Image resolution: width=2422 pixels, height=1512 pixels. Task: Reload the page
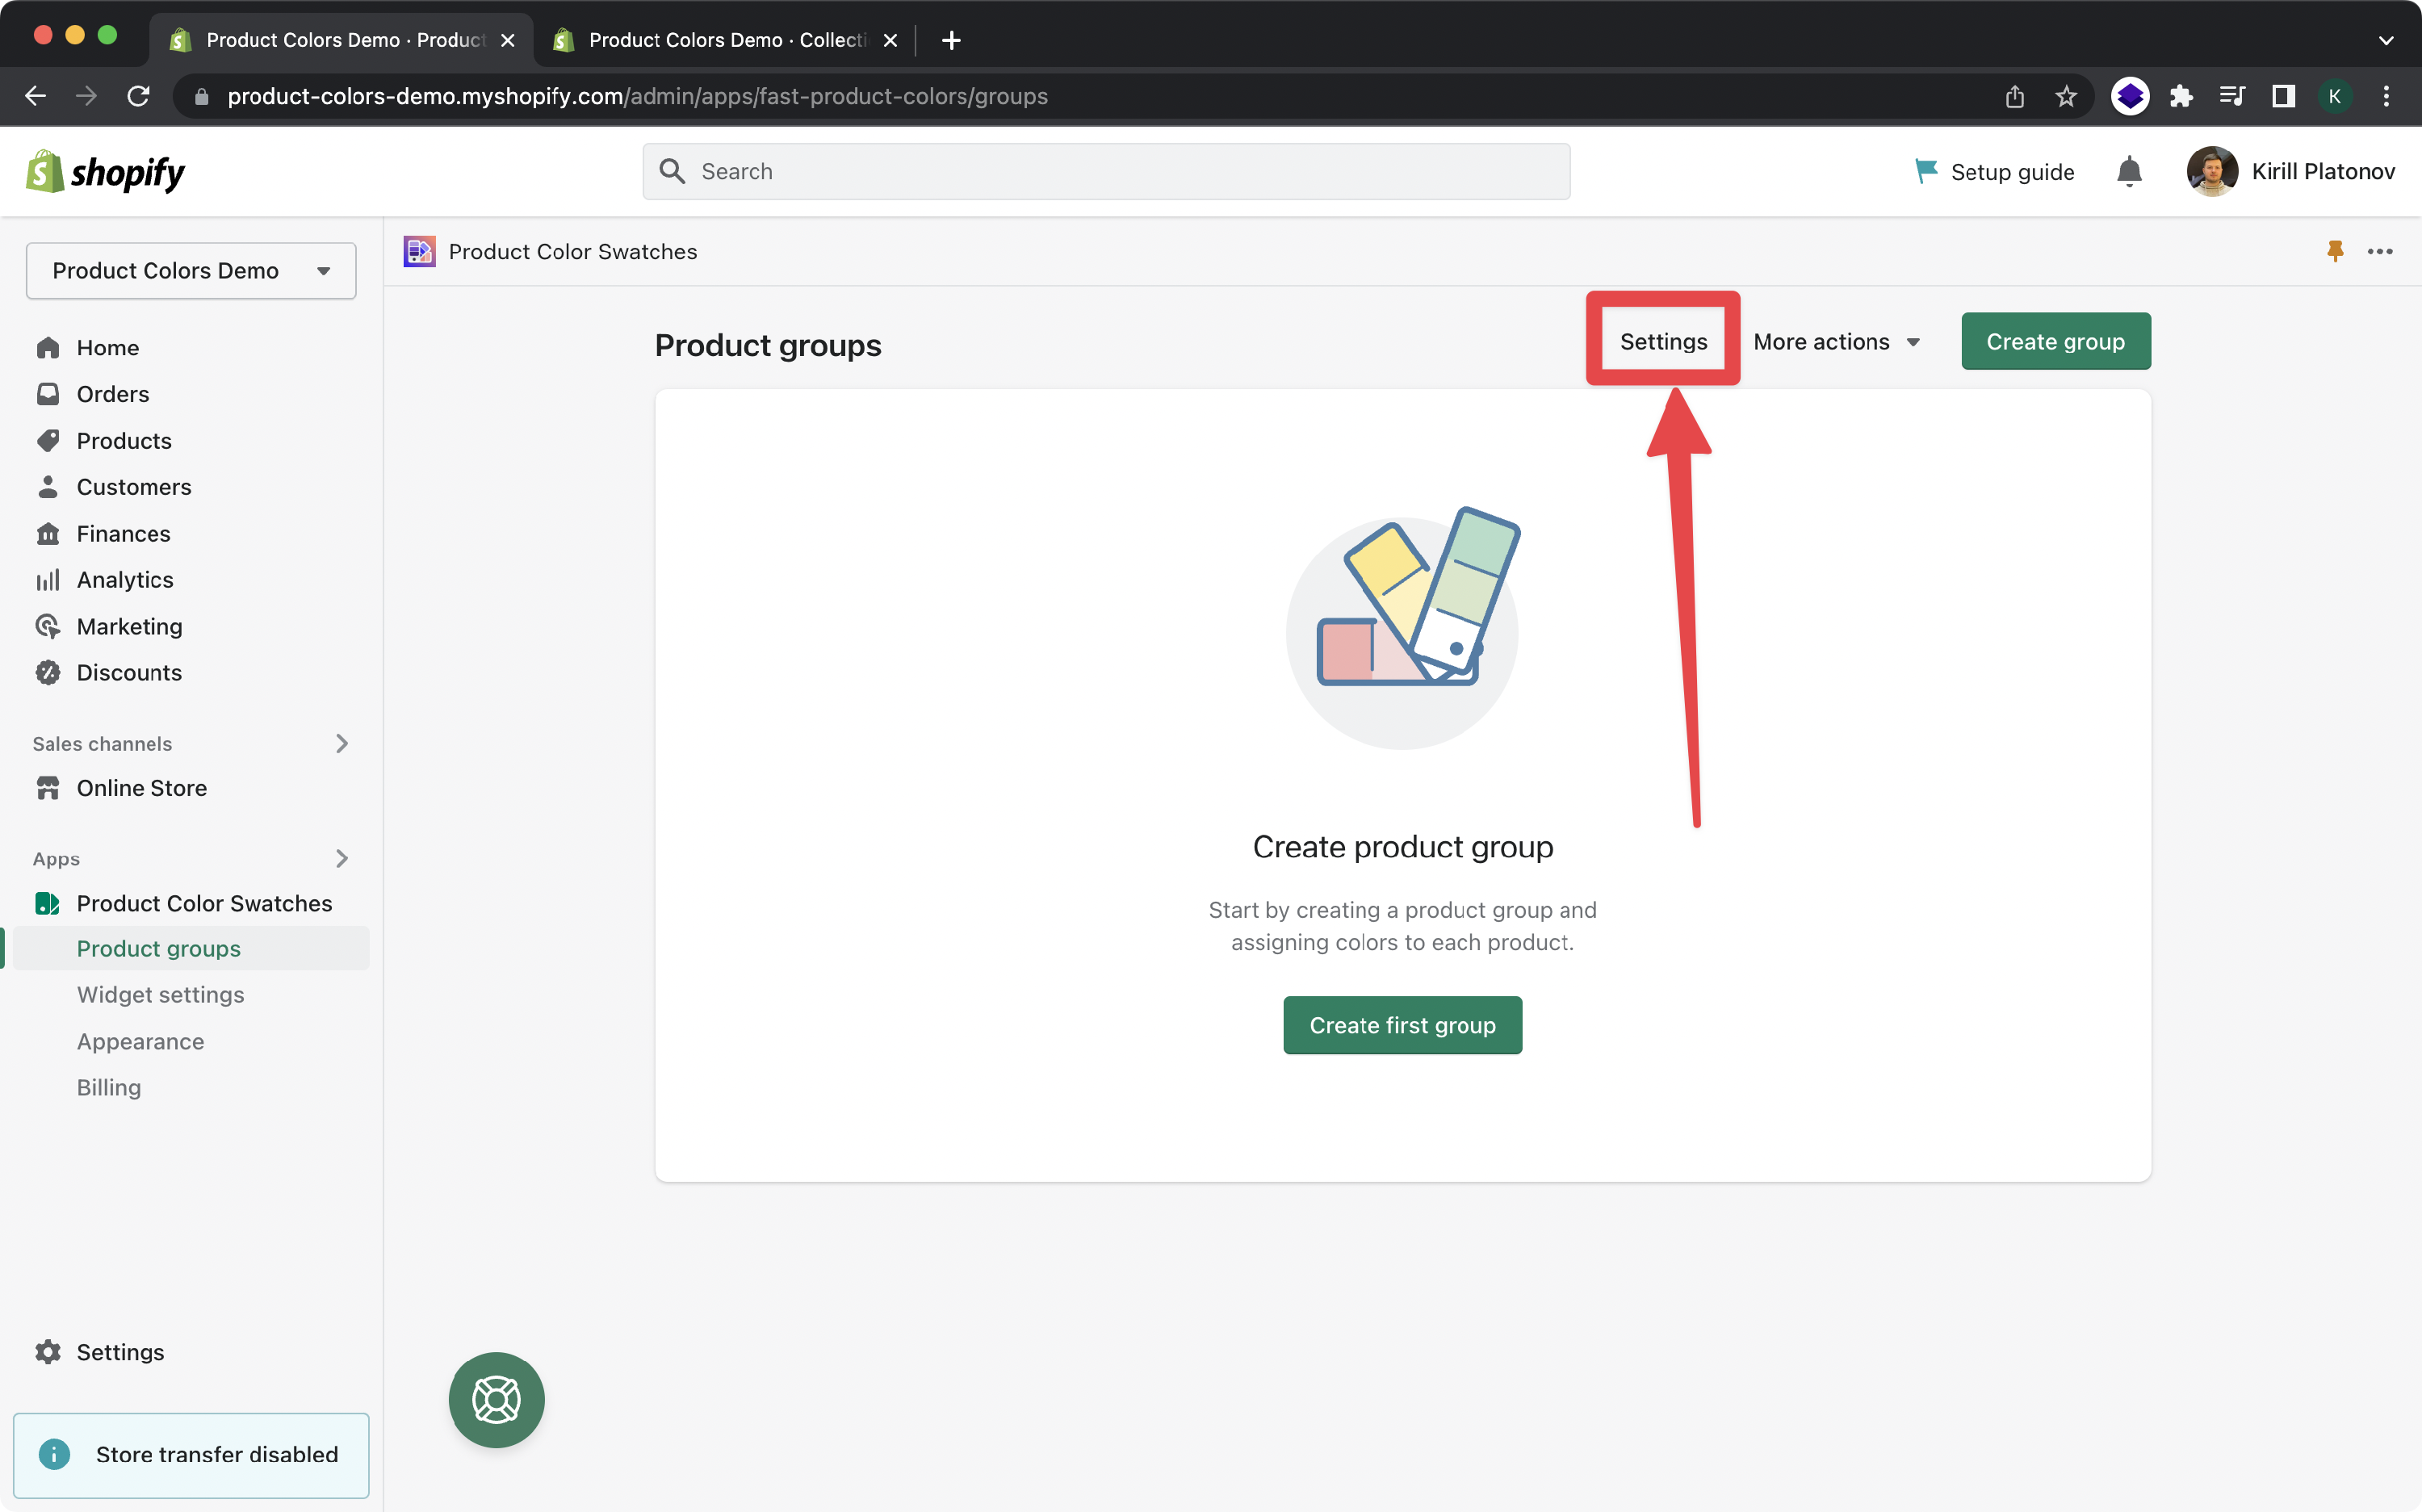tap(138, 96)
